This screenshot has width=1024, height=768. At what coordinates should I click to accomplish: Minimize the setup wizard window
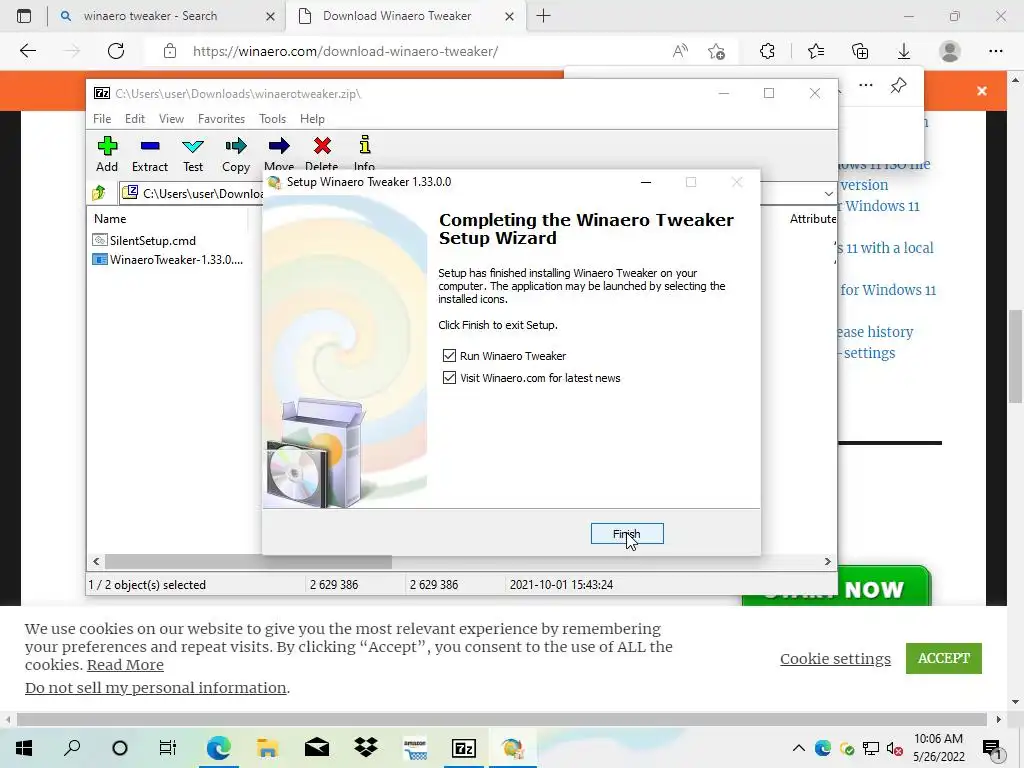[x=646, y=182]
